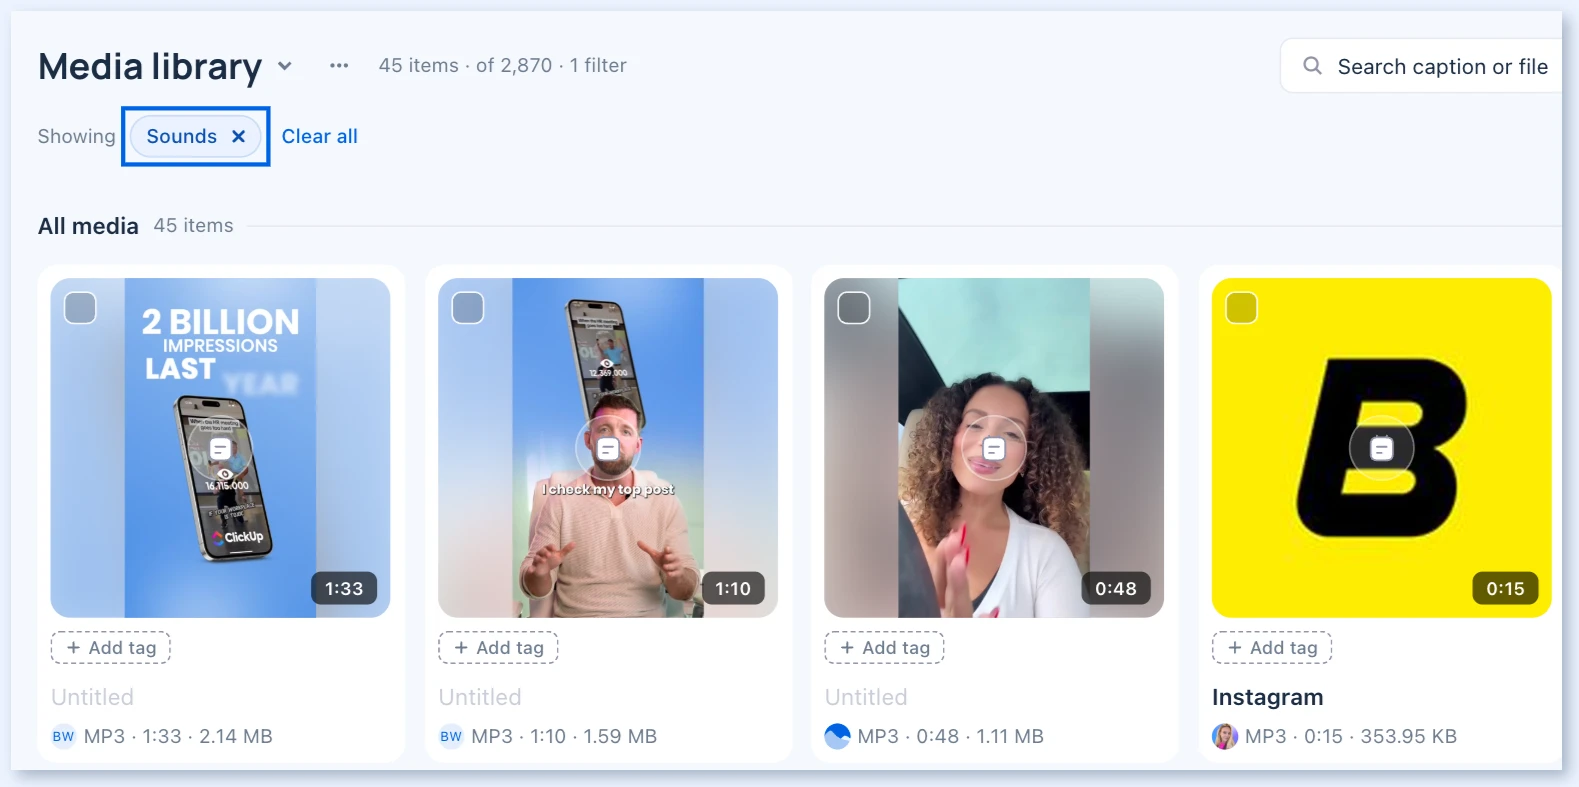Select the checkbox on the Instagram clip
This screenshot has height=787, width=1579.
pyautogui.click(x=1242, y=308)
